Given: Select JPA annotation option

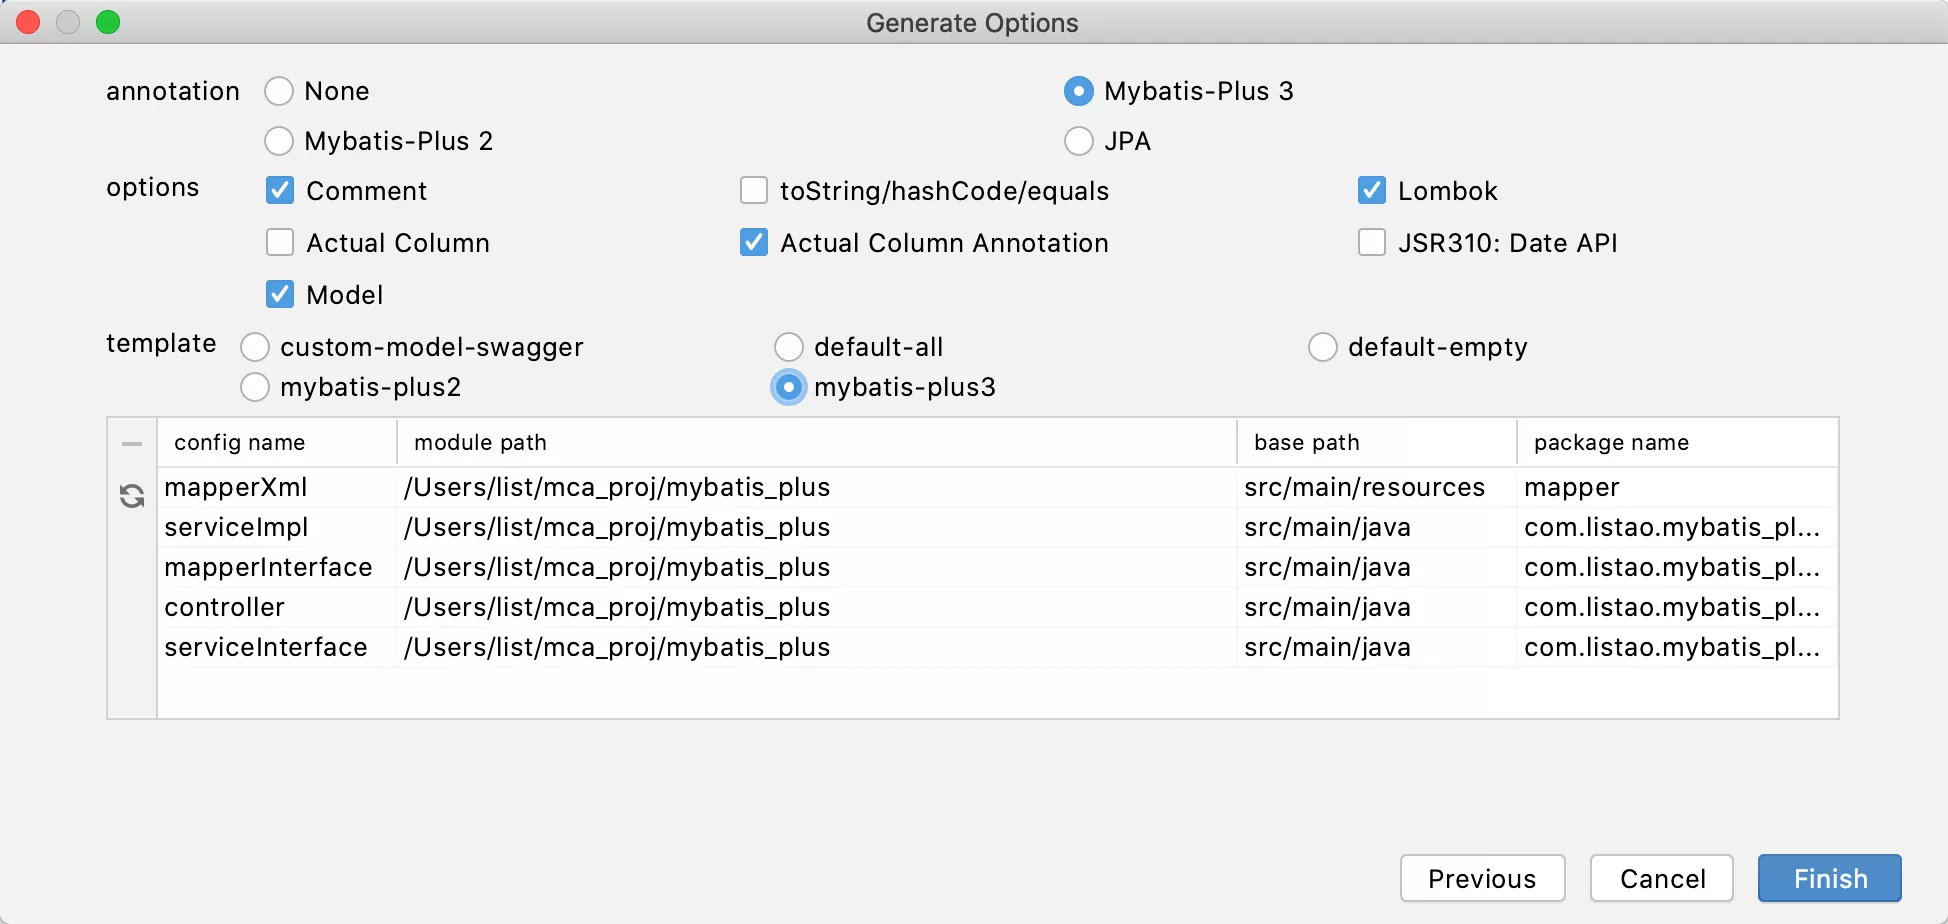Looking at the screenshot, I should [1078, 141].
